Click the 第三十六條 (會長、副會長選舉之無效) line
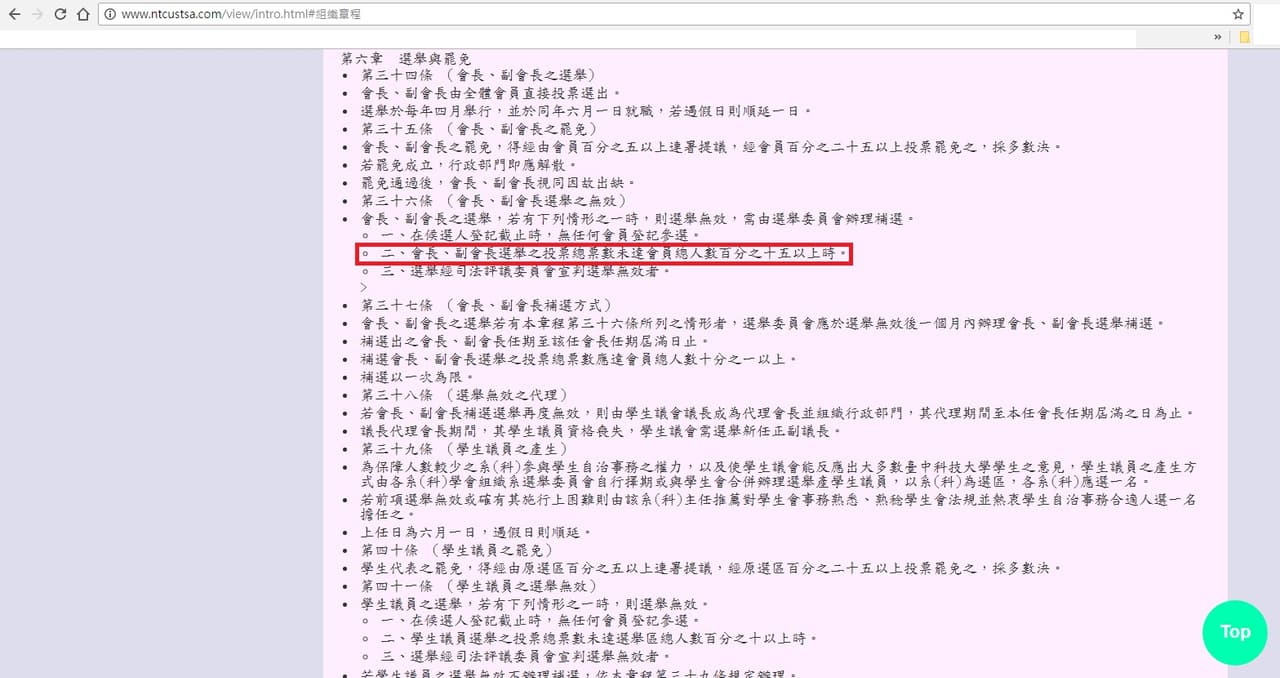 pos(491,200)
